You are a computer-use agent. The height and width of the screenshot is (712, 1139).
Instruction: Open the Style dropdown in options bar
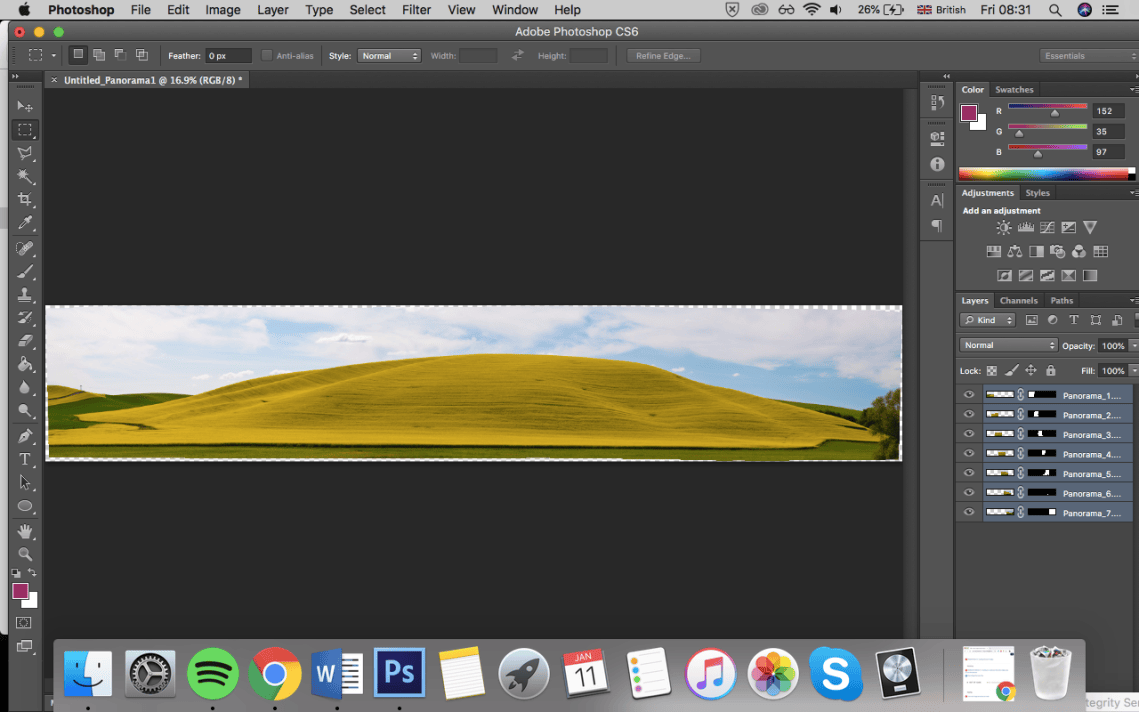point(389,56)
